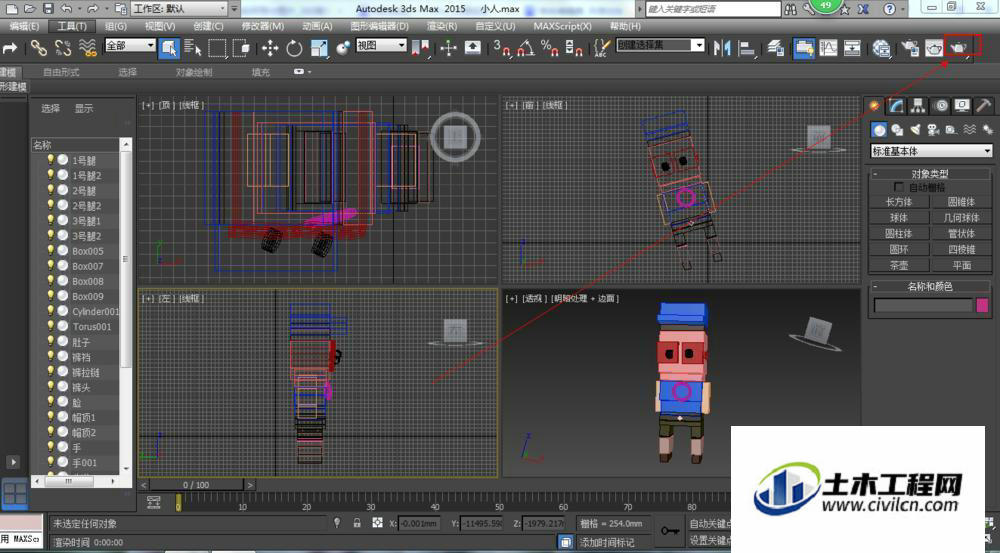Open the 修改器(M) menu
Screen dimensions: 1000x553
(262, 26)
